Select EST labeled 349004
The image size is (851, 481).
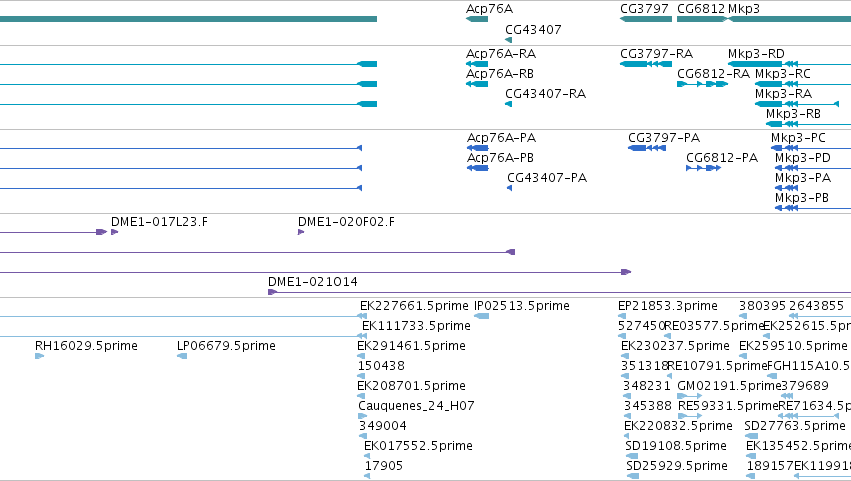click(383, 427)
